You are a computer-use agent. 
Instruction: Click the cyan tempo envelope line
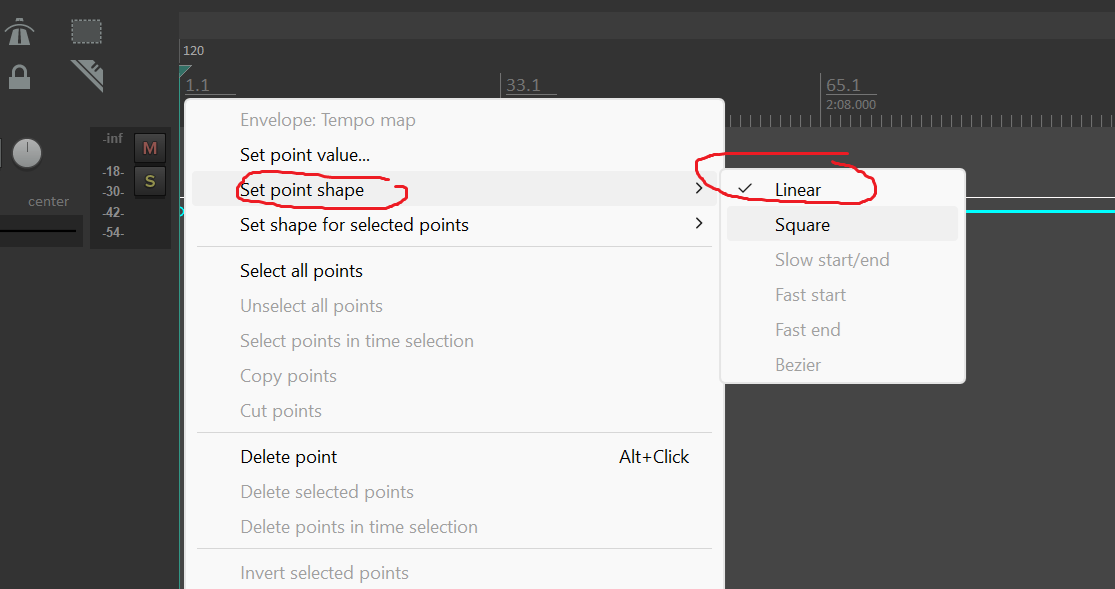coord(1040,211)
